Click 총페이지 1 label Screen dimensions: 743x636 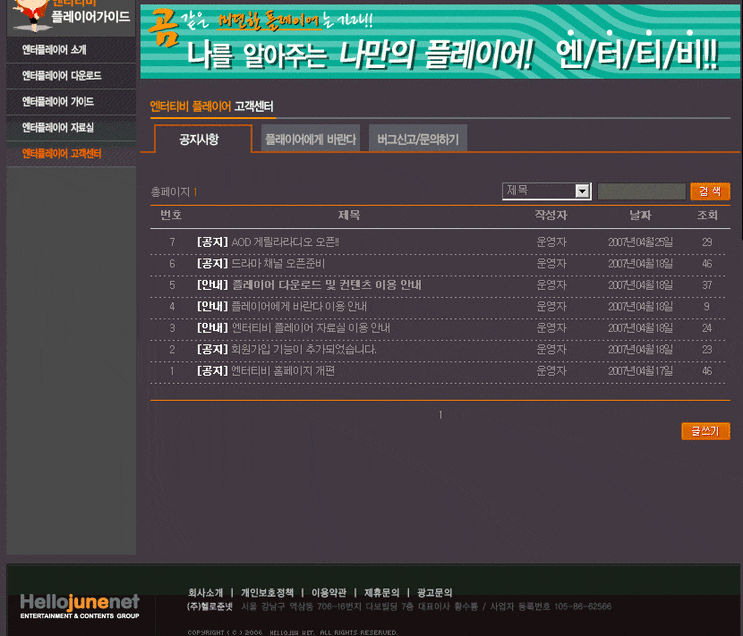(174, 192)
